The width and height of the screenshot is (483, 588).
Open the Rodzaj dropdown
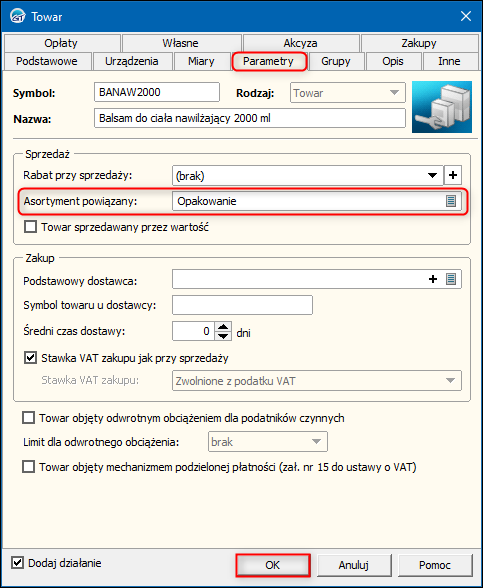(394, 93)
